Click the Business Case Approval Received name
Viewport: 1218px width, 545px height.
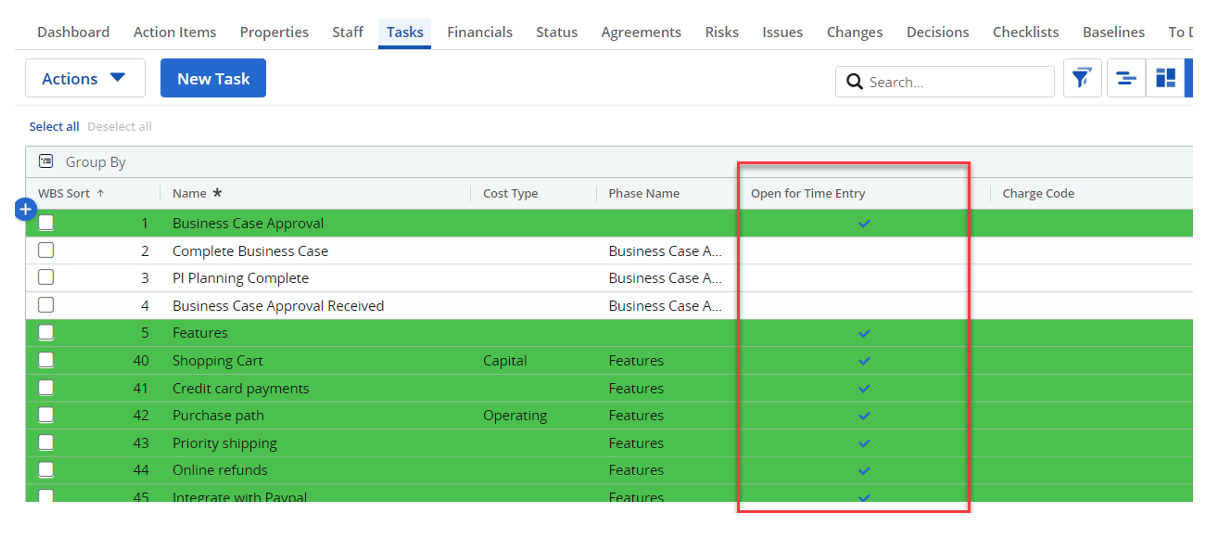pos(278,306)
